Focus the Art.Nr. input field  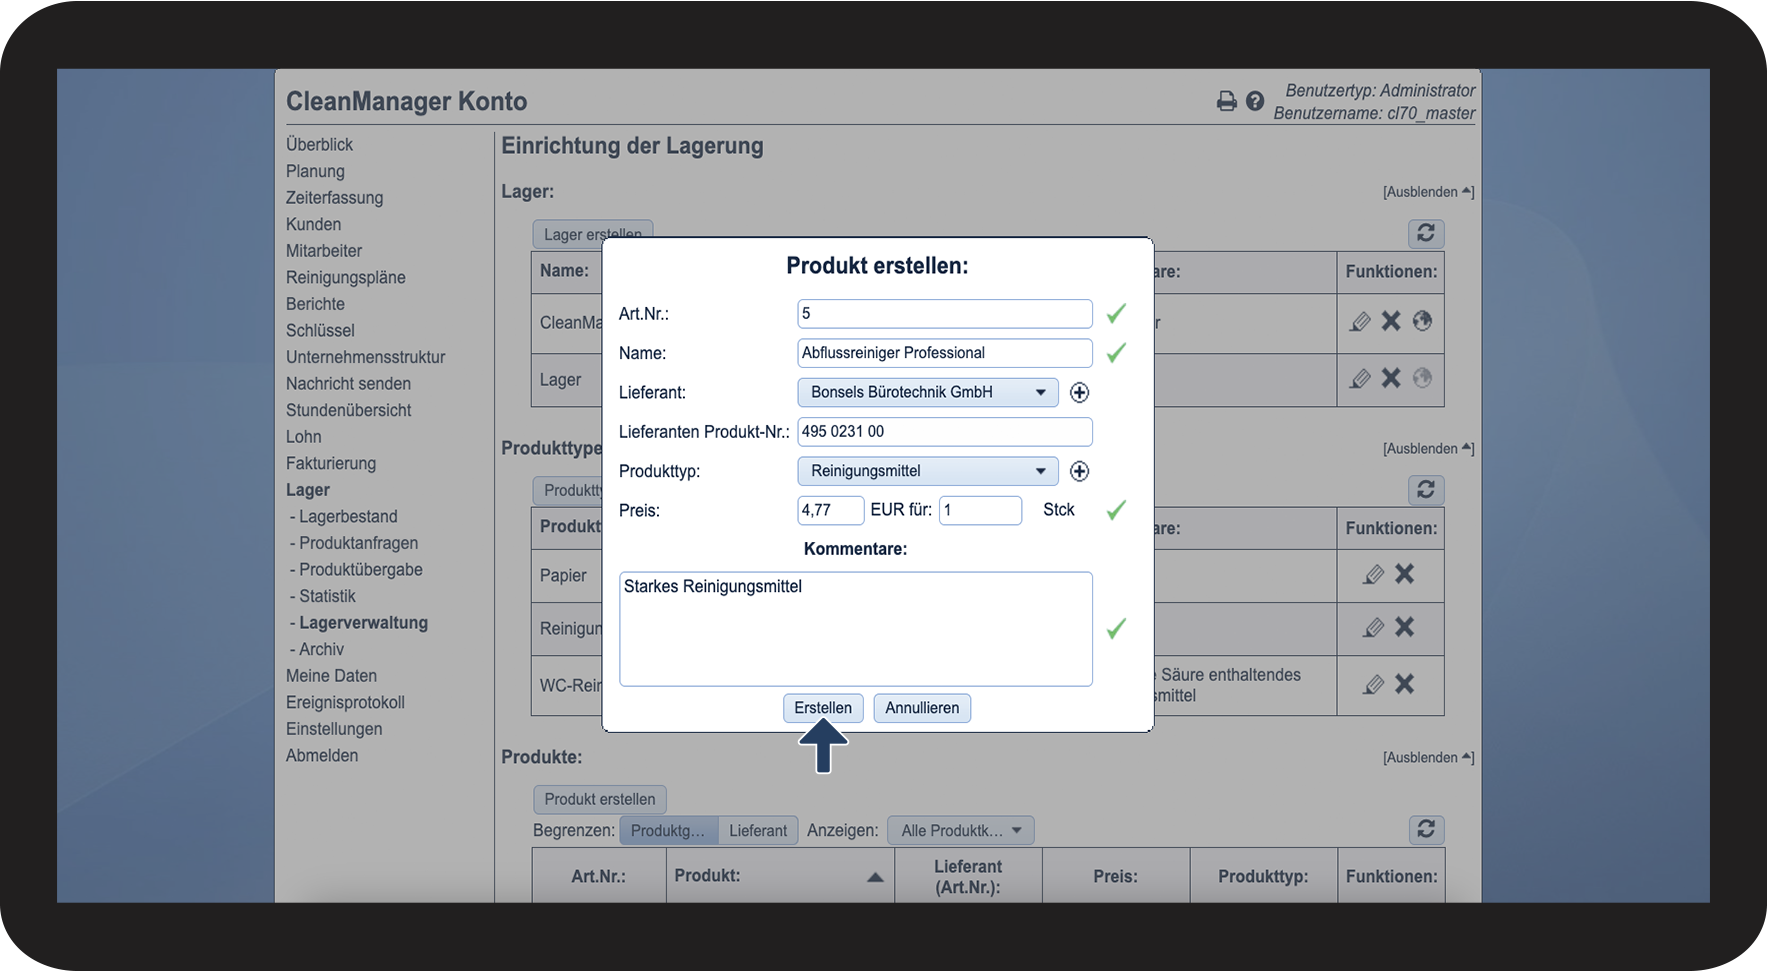[945, 314]
